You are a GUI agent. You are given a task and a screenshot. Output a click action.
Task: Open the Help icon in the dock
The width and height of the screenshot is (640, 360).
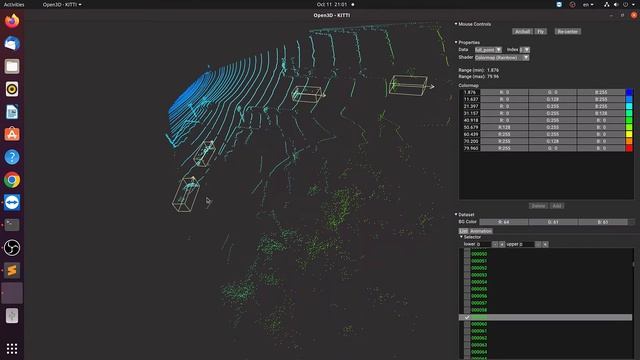click(12, 157)
